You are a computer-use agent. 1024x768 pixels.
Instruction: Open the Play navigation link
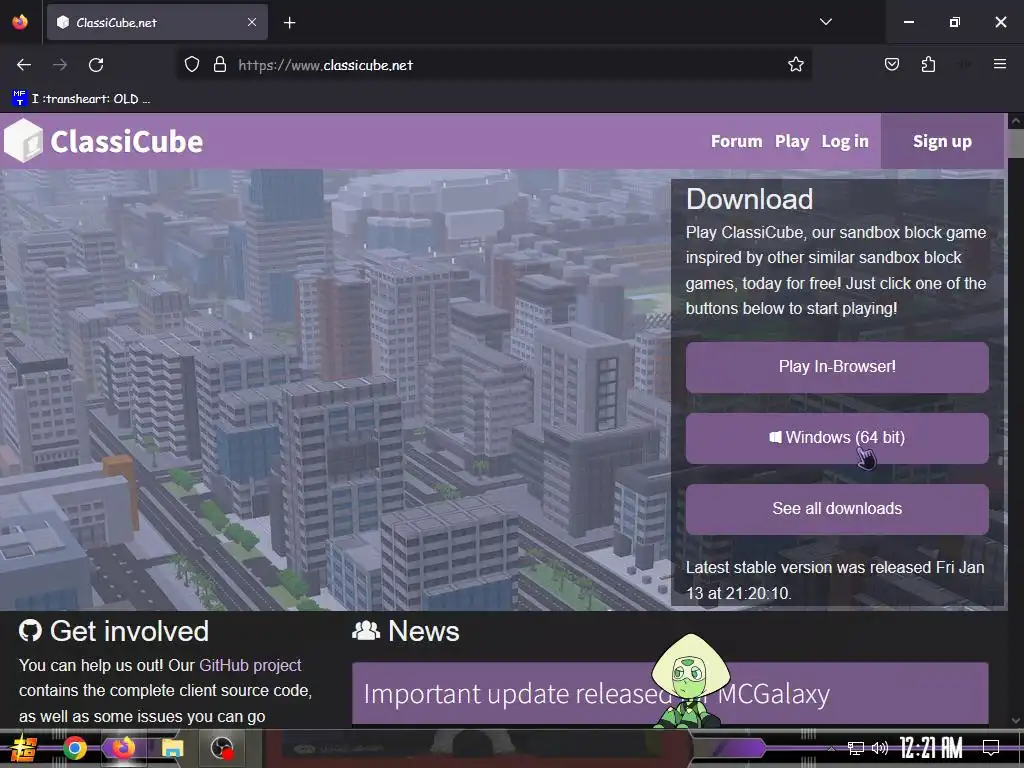click(792, 142)
